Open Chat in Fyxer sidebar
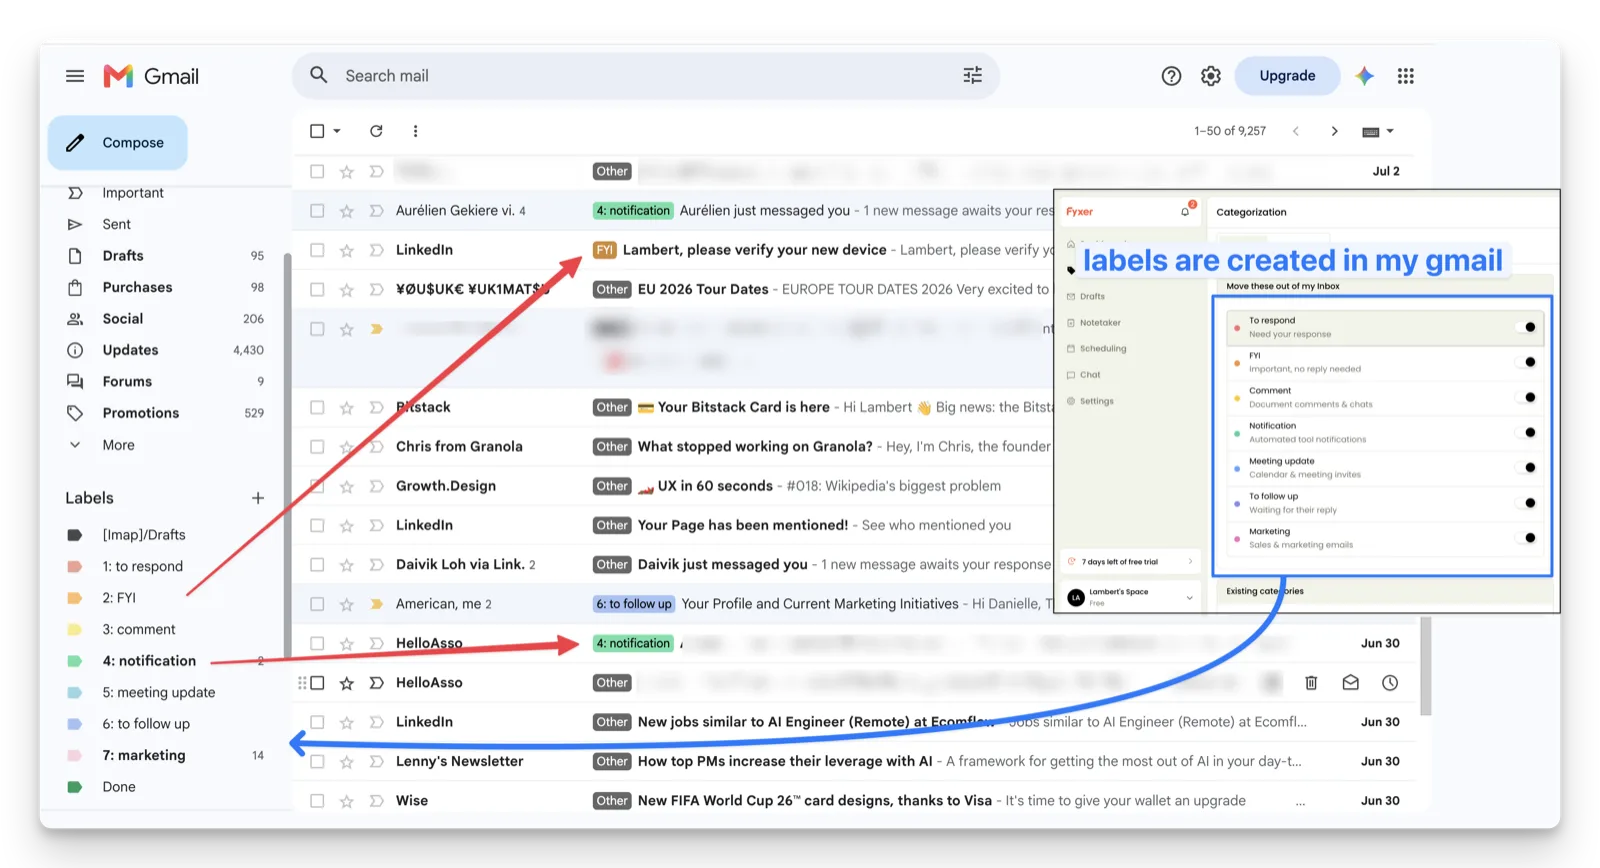This screenshot has height=868, width=1600. [x=1089, y=375]
